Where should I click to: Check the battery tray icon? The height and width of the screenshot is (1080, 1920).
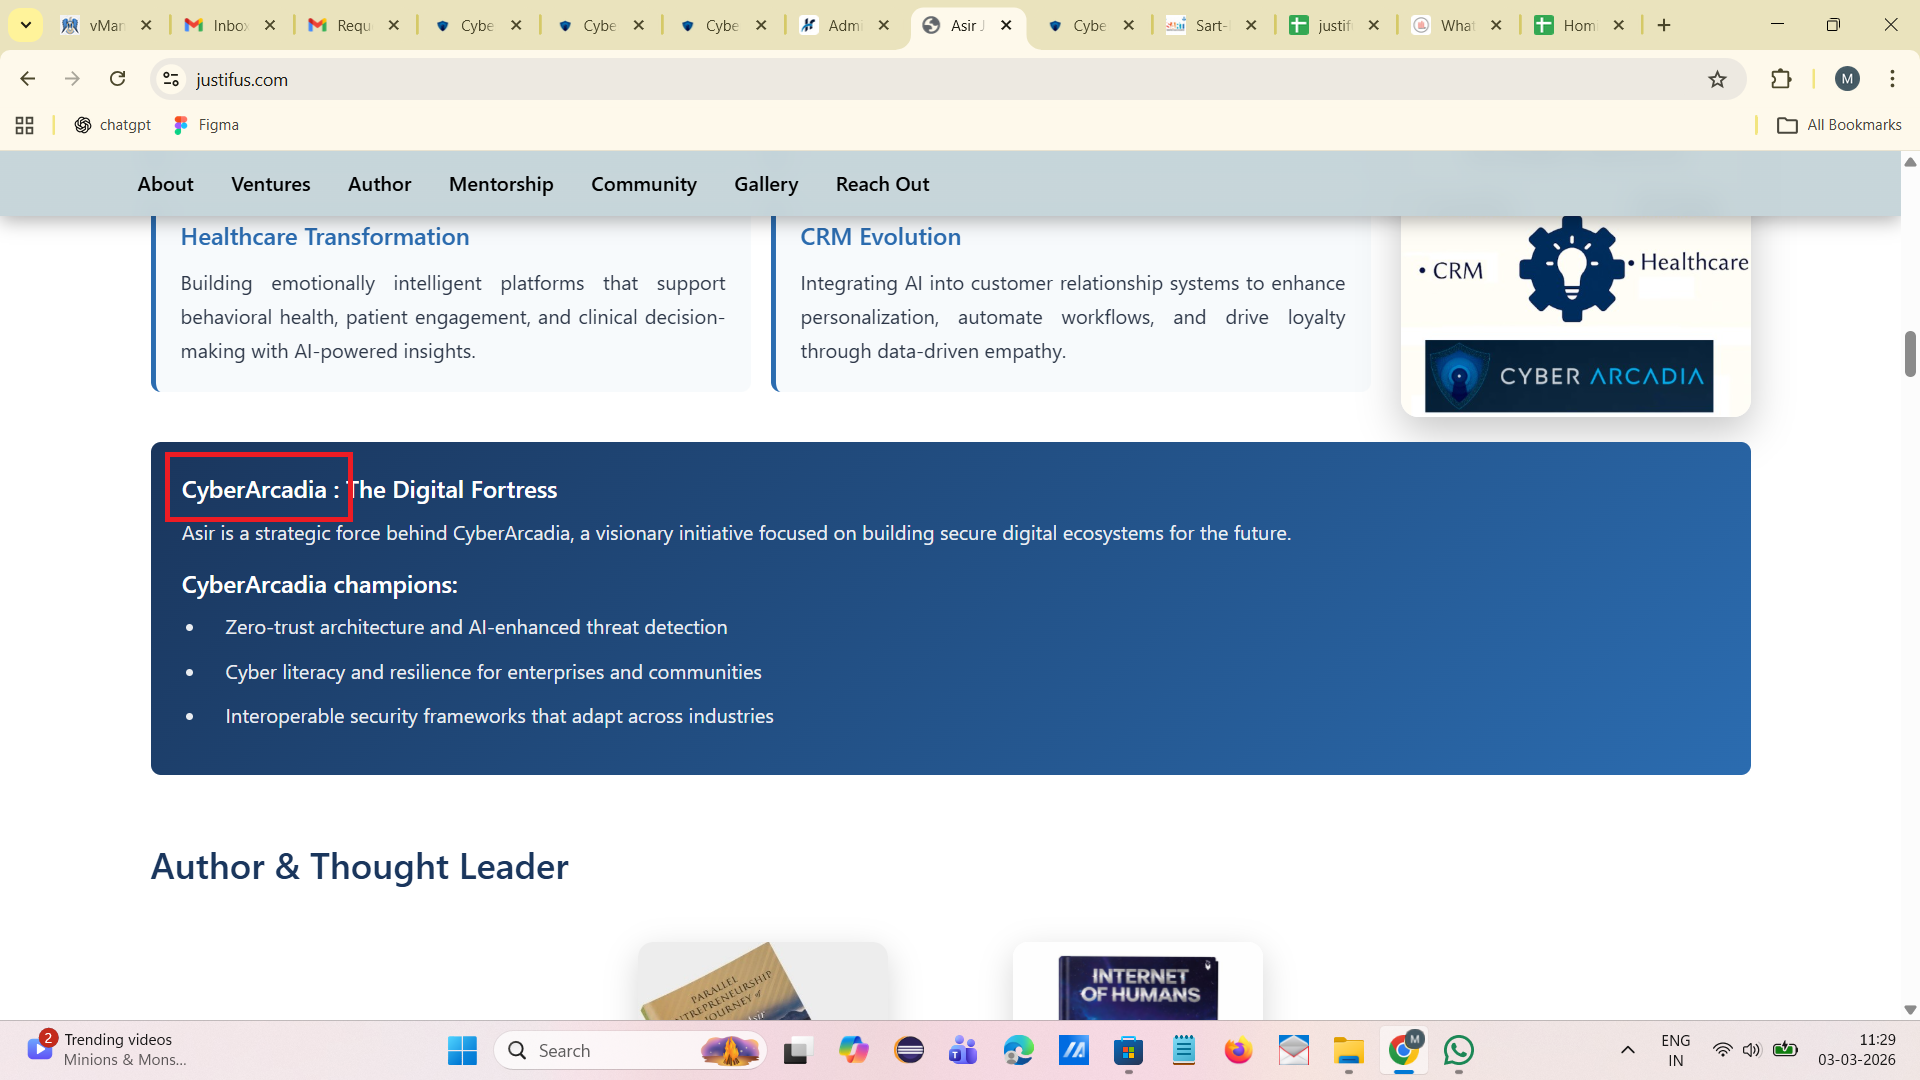click(1785, 1050)
